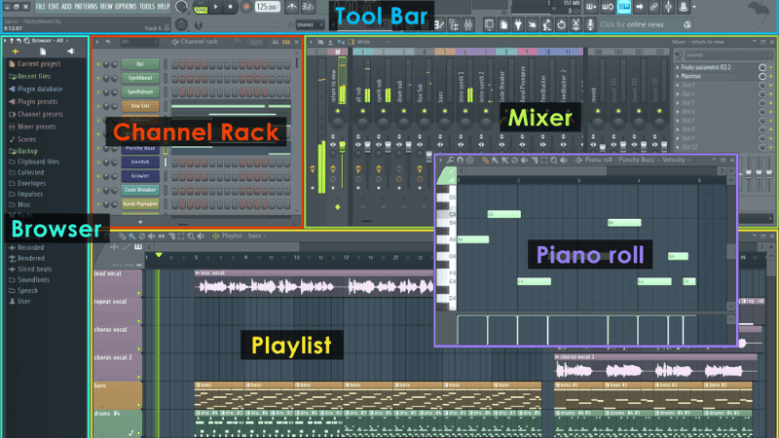Image resolution: width=779 pixels, height=438 pixels.
Task: Click the Record button in the transport
Action: [244, 7]
